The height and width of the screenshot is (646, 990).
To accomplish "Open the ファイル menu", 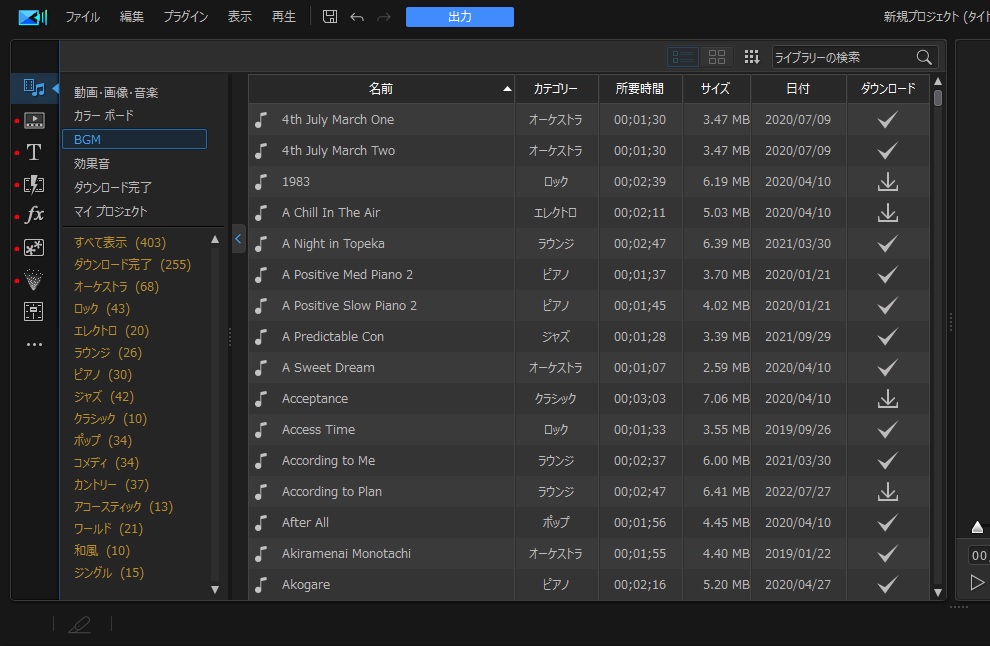I will [83, 17].
